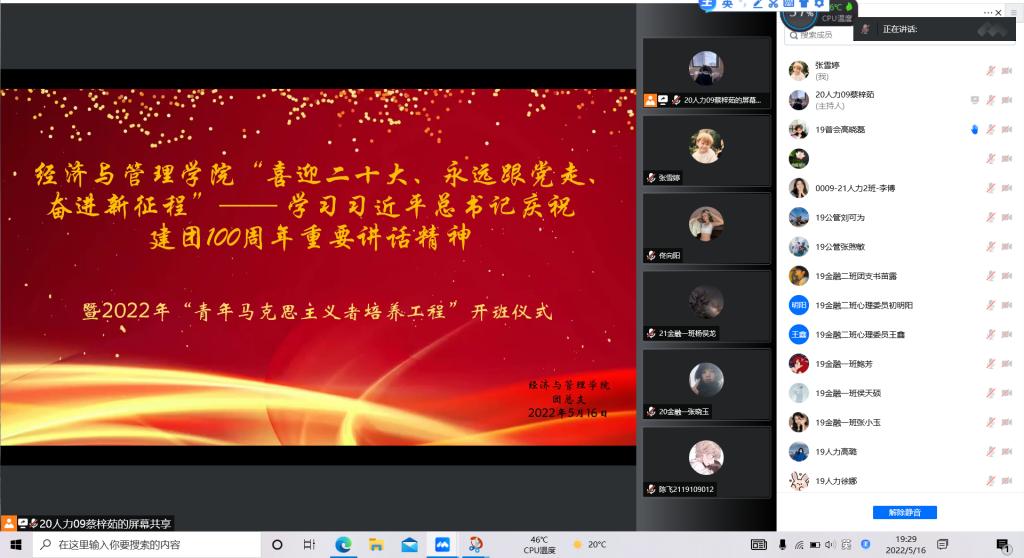Click raised hand icon beside 19音会高晓磊
The image size is (1024, 558).
(x=974, y=129)
